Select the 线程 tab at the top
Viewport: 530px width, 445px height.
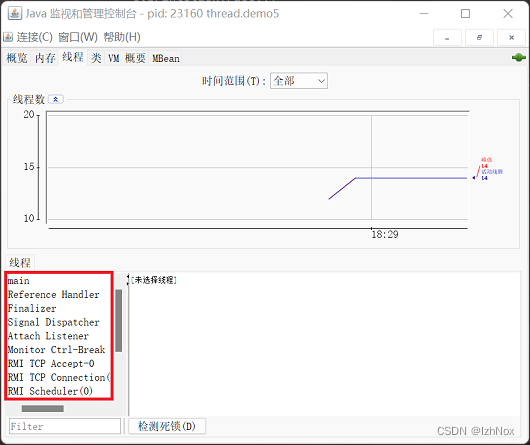click(x=73, y=57)
